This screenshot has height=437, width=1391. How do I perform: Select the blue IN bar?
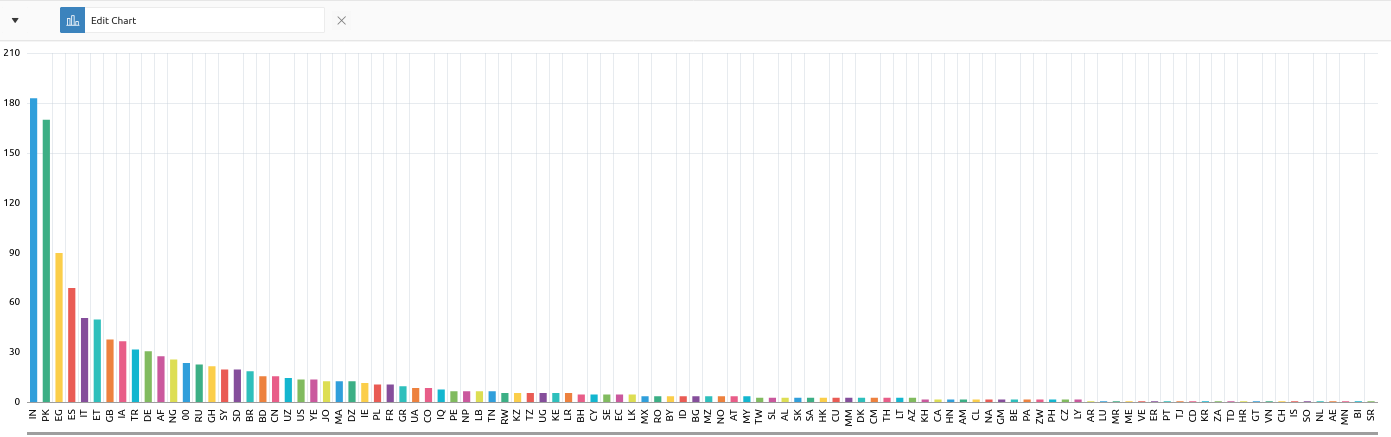[x=33, y=250]
